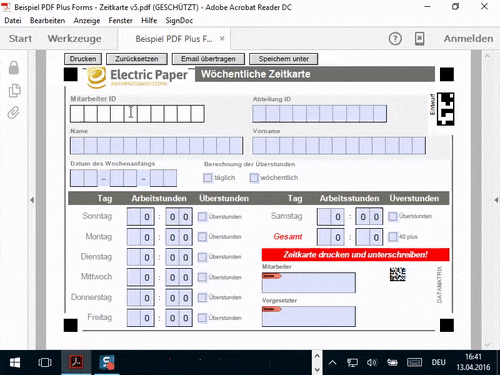Open Task View in taskbar
The width and height of the screenshot is (500, 375).
pyautogui.click(x=45, y=363)
